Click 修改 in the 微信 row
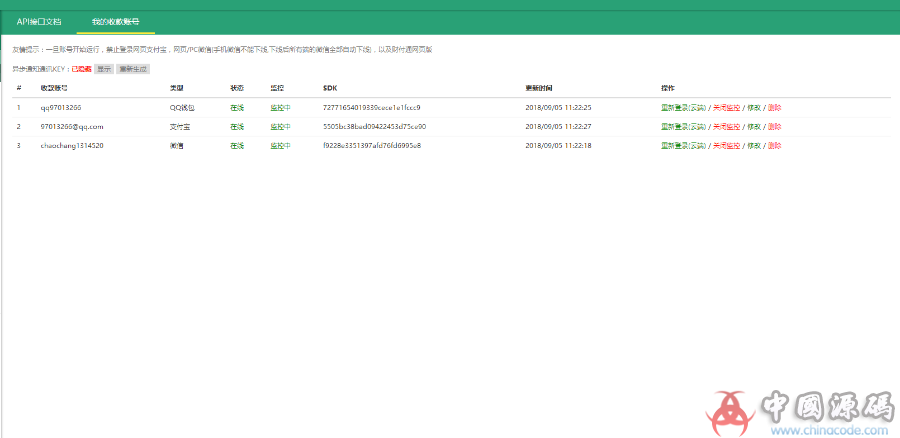This screenshot has width=900, height=438. click(x=754, y=146)
